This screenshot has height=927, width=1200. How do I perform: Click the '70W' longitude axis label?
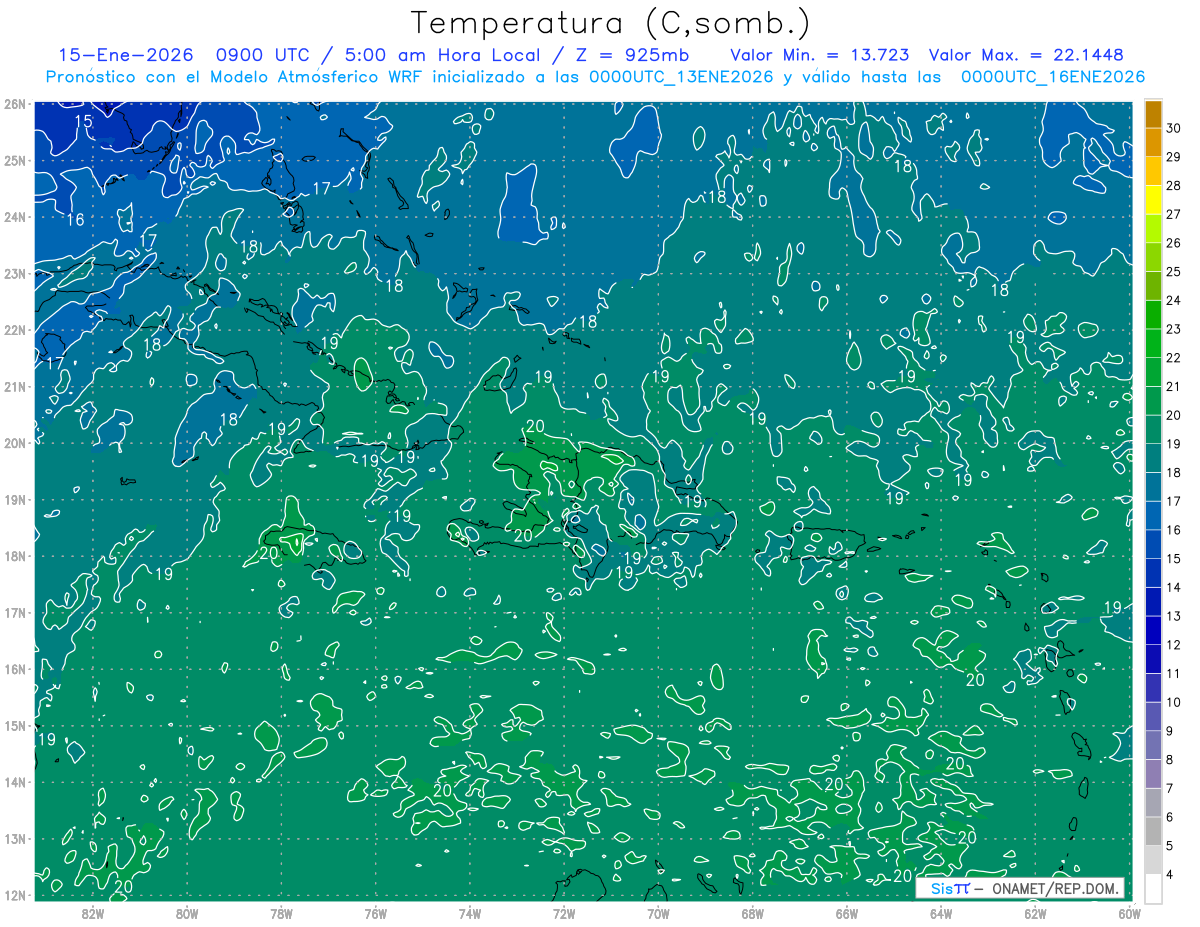click(x=658, y=913)
